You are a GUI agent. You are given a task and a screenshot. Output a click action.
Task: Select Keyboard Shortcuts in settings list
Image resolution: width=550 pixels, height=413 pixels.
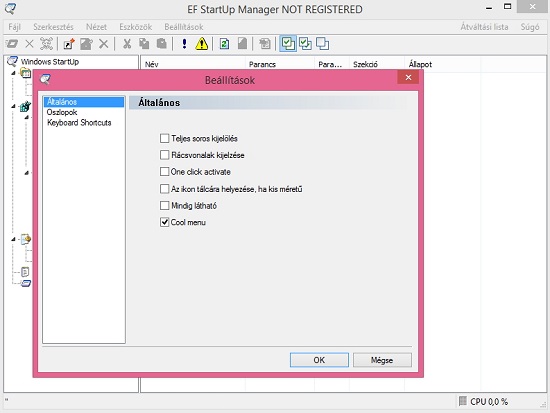[79, 123]
